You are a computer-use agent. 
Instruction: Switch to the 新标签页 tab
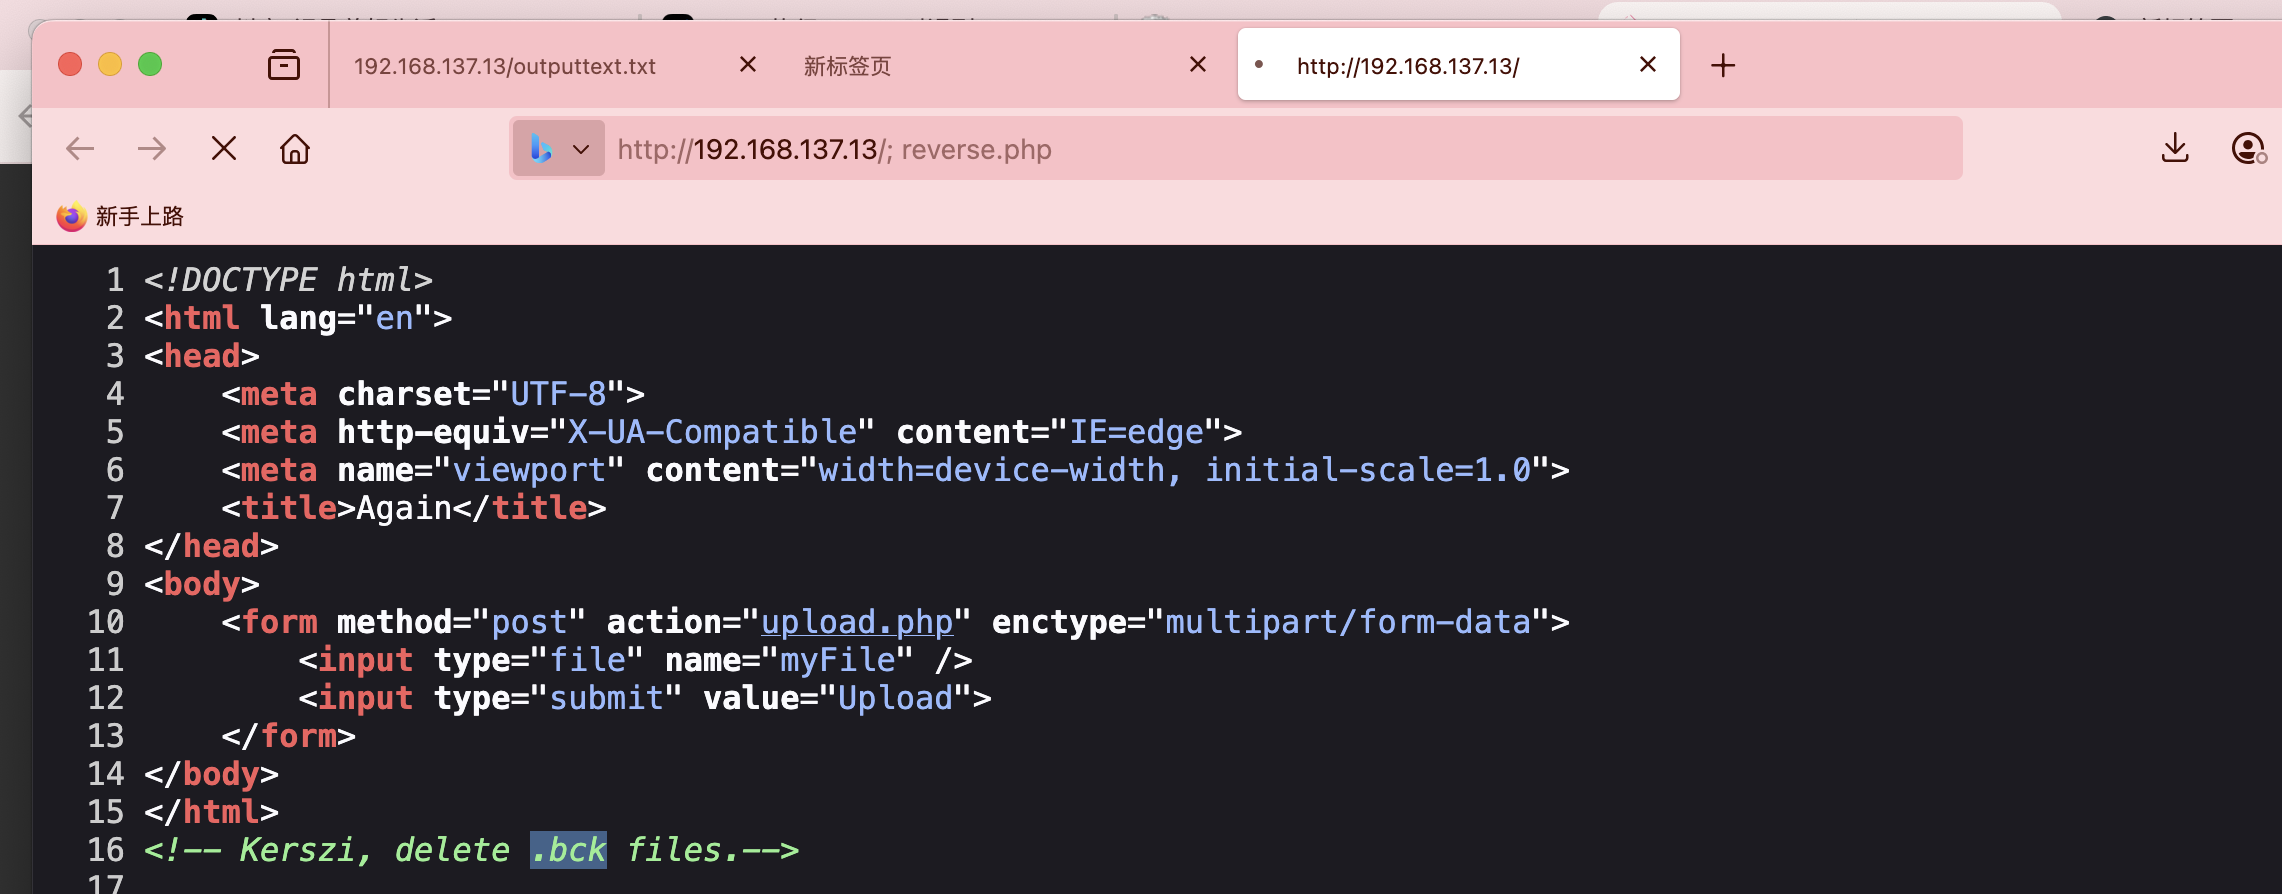coord(847,66)
